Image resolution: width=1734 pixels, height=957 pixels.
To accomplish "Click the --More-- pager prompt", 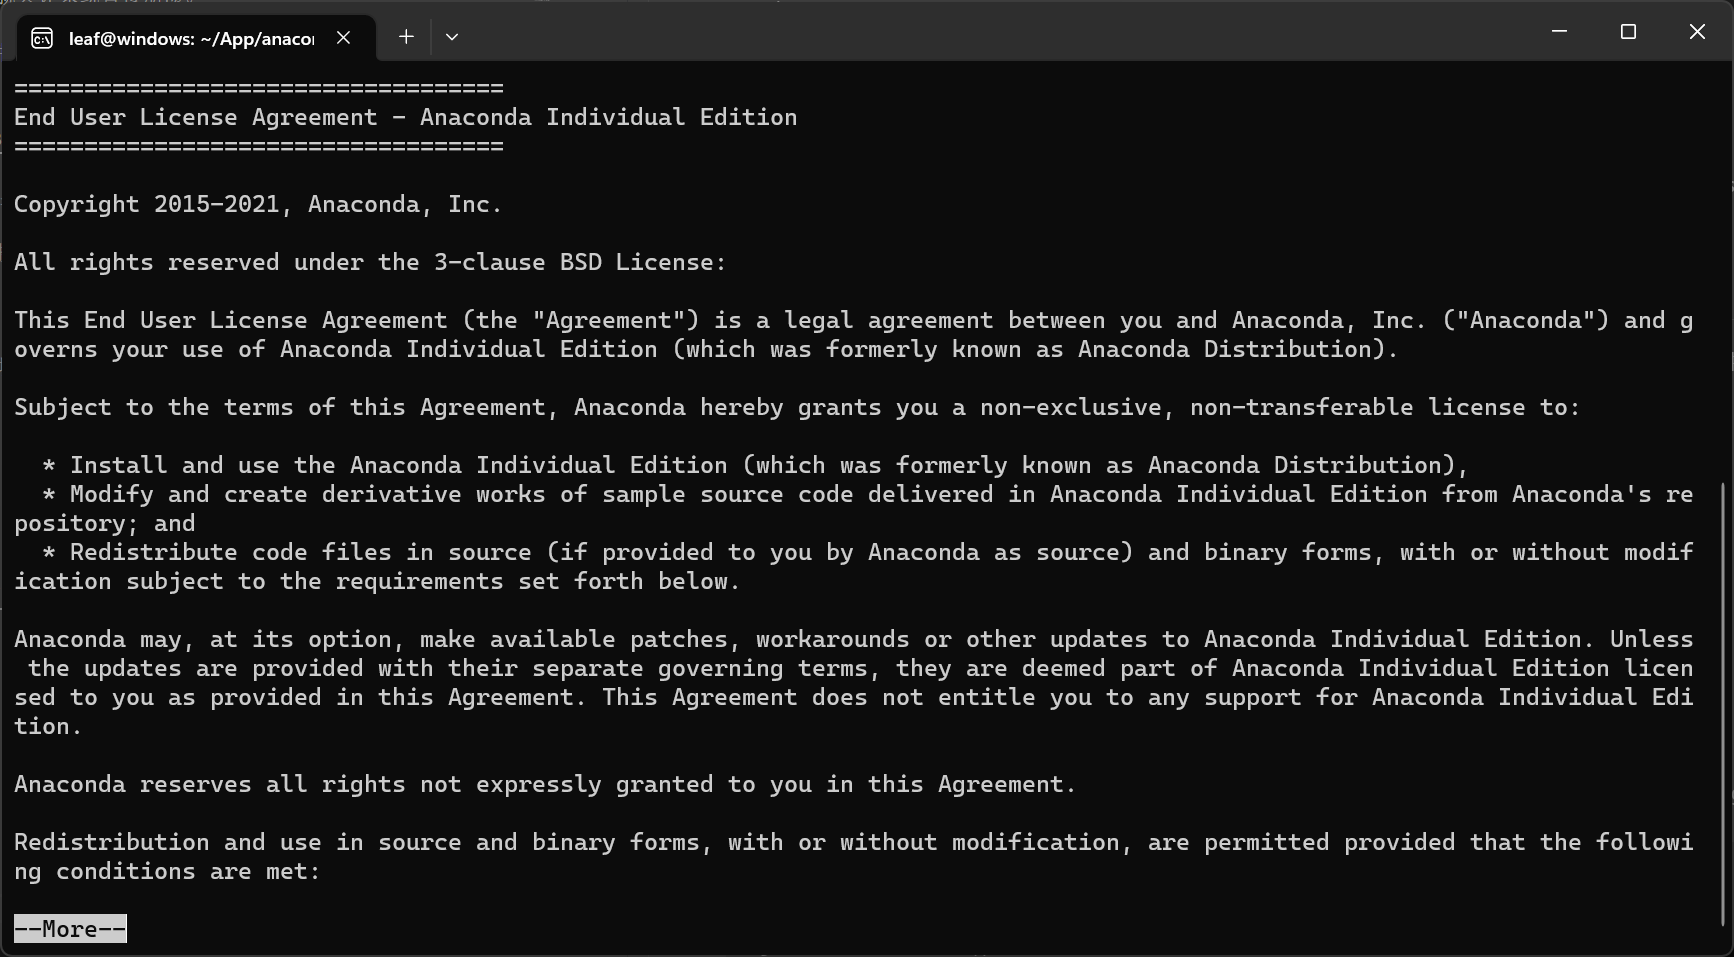I will click(x=70, y=929).
